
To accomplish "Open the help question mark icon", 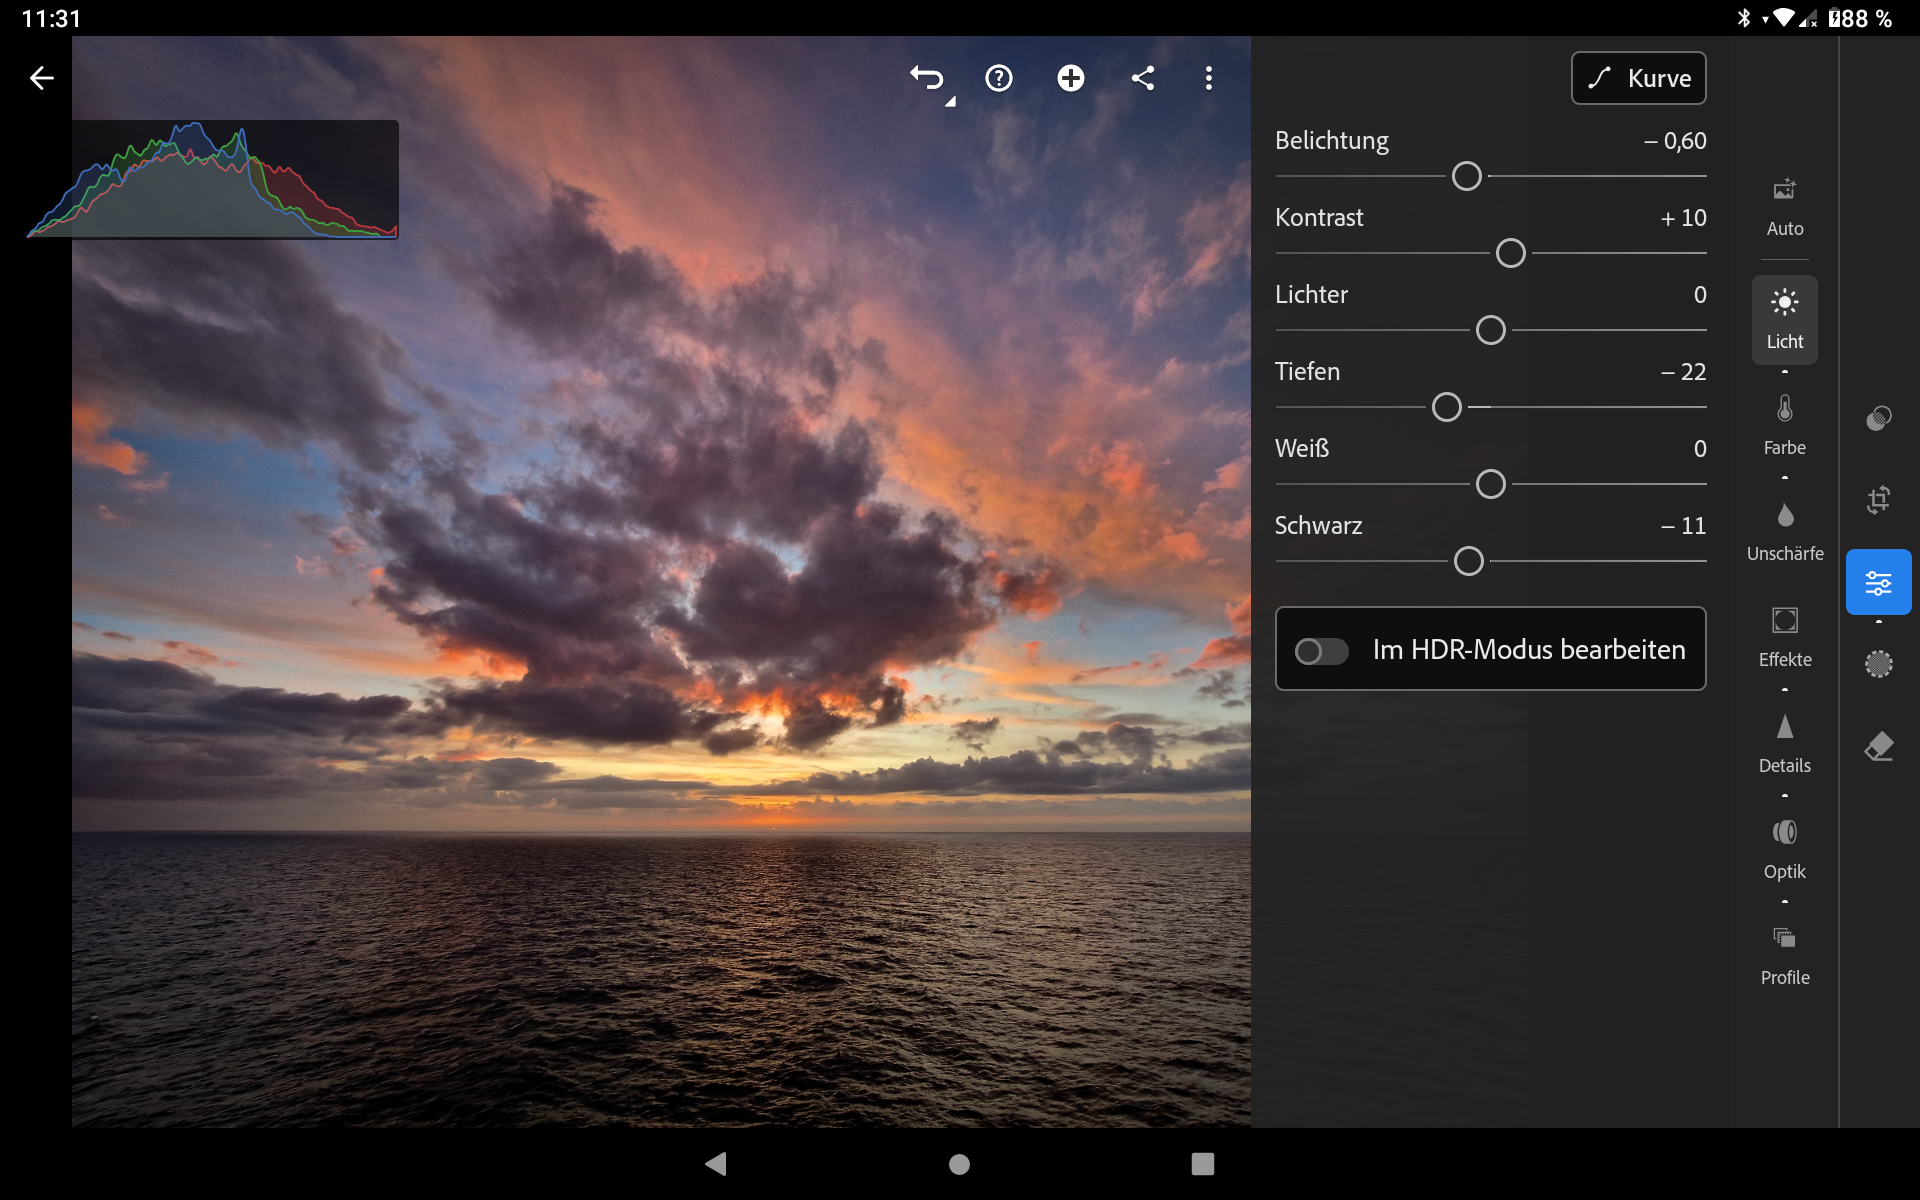I will [x=998, y=78].
